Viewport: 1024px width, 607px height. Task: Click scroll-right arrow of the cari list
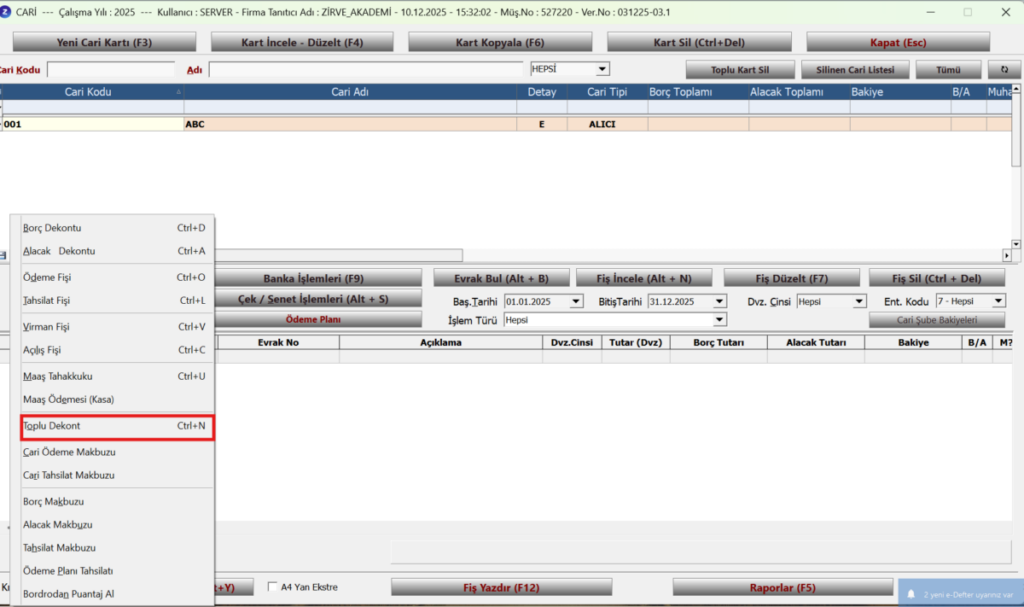coord(1006,255)
